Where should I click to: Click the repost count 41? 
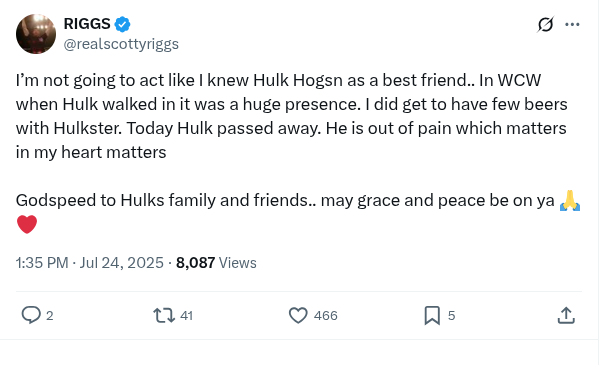[x=187, y=315]
